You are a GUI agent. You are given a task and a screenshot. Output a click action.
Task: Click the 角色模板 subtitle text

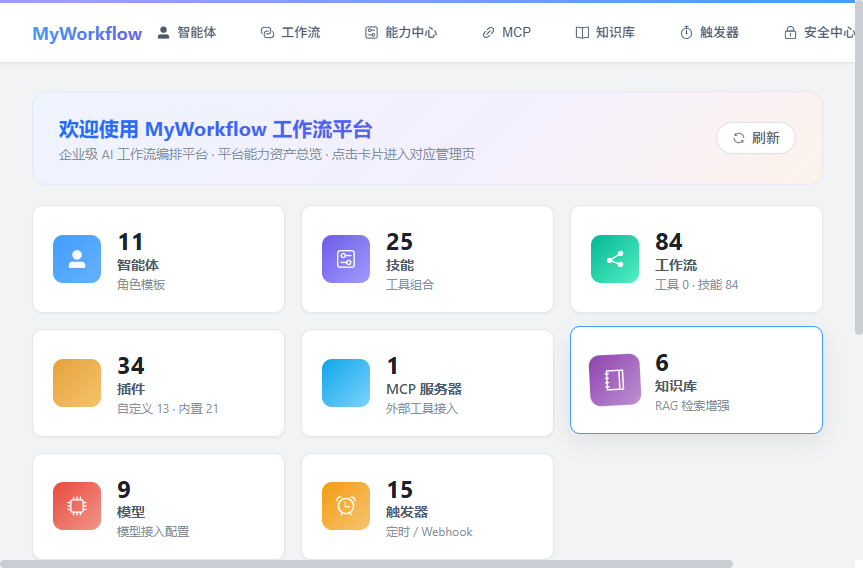click(141, 285)
